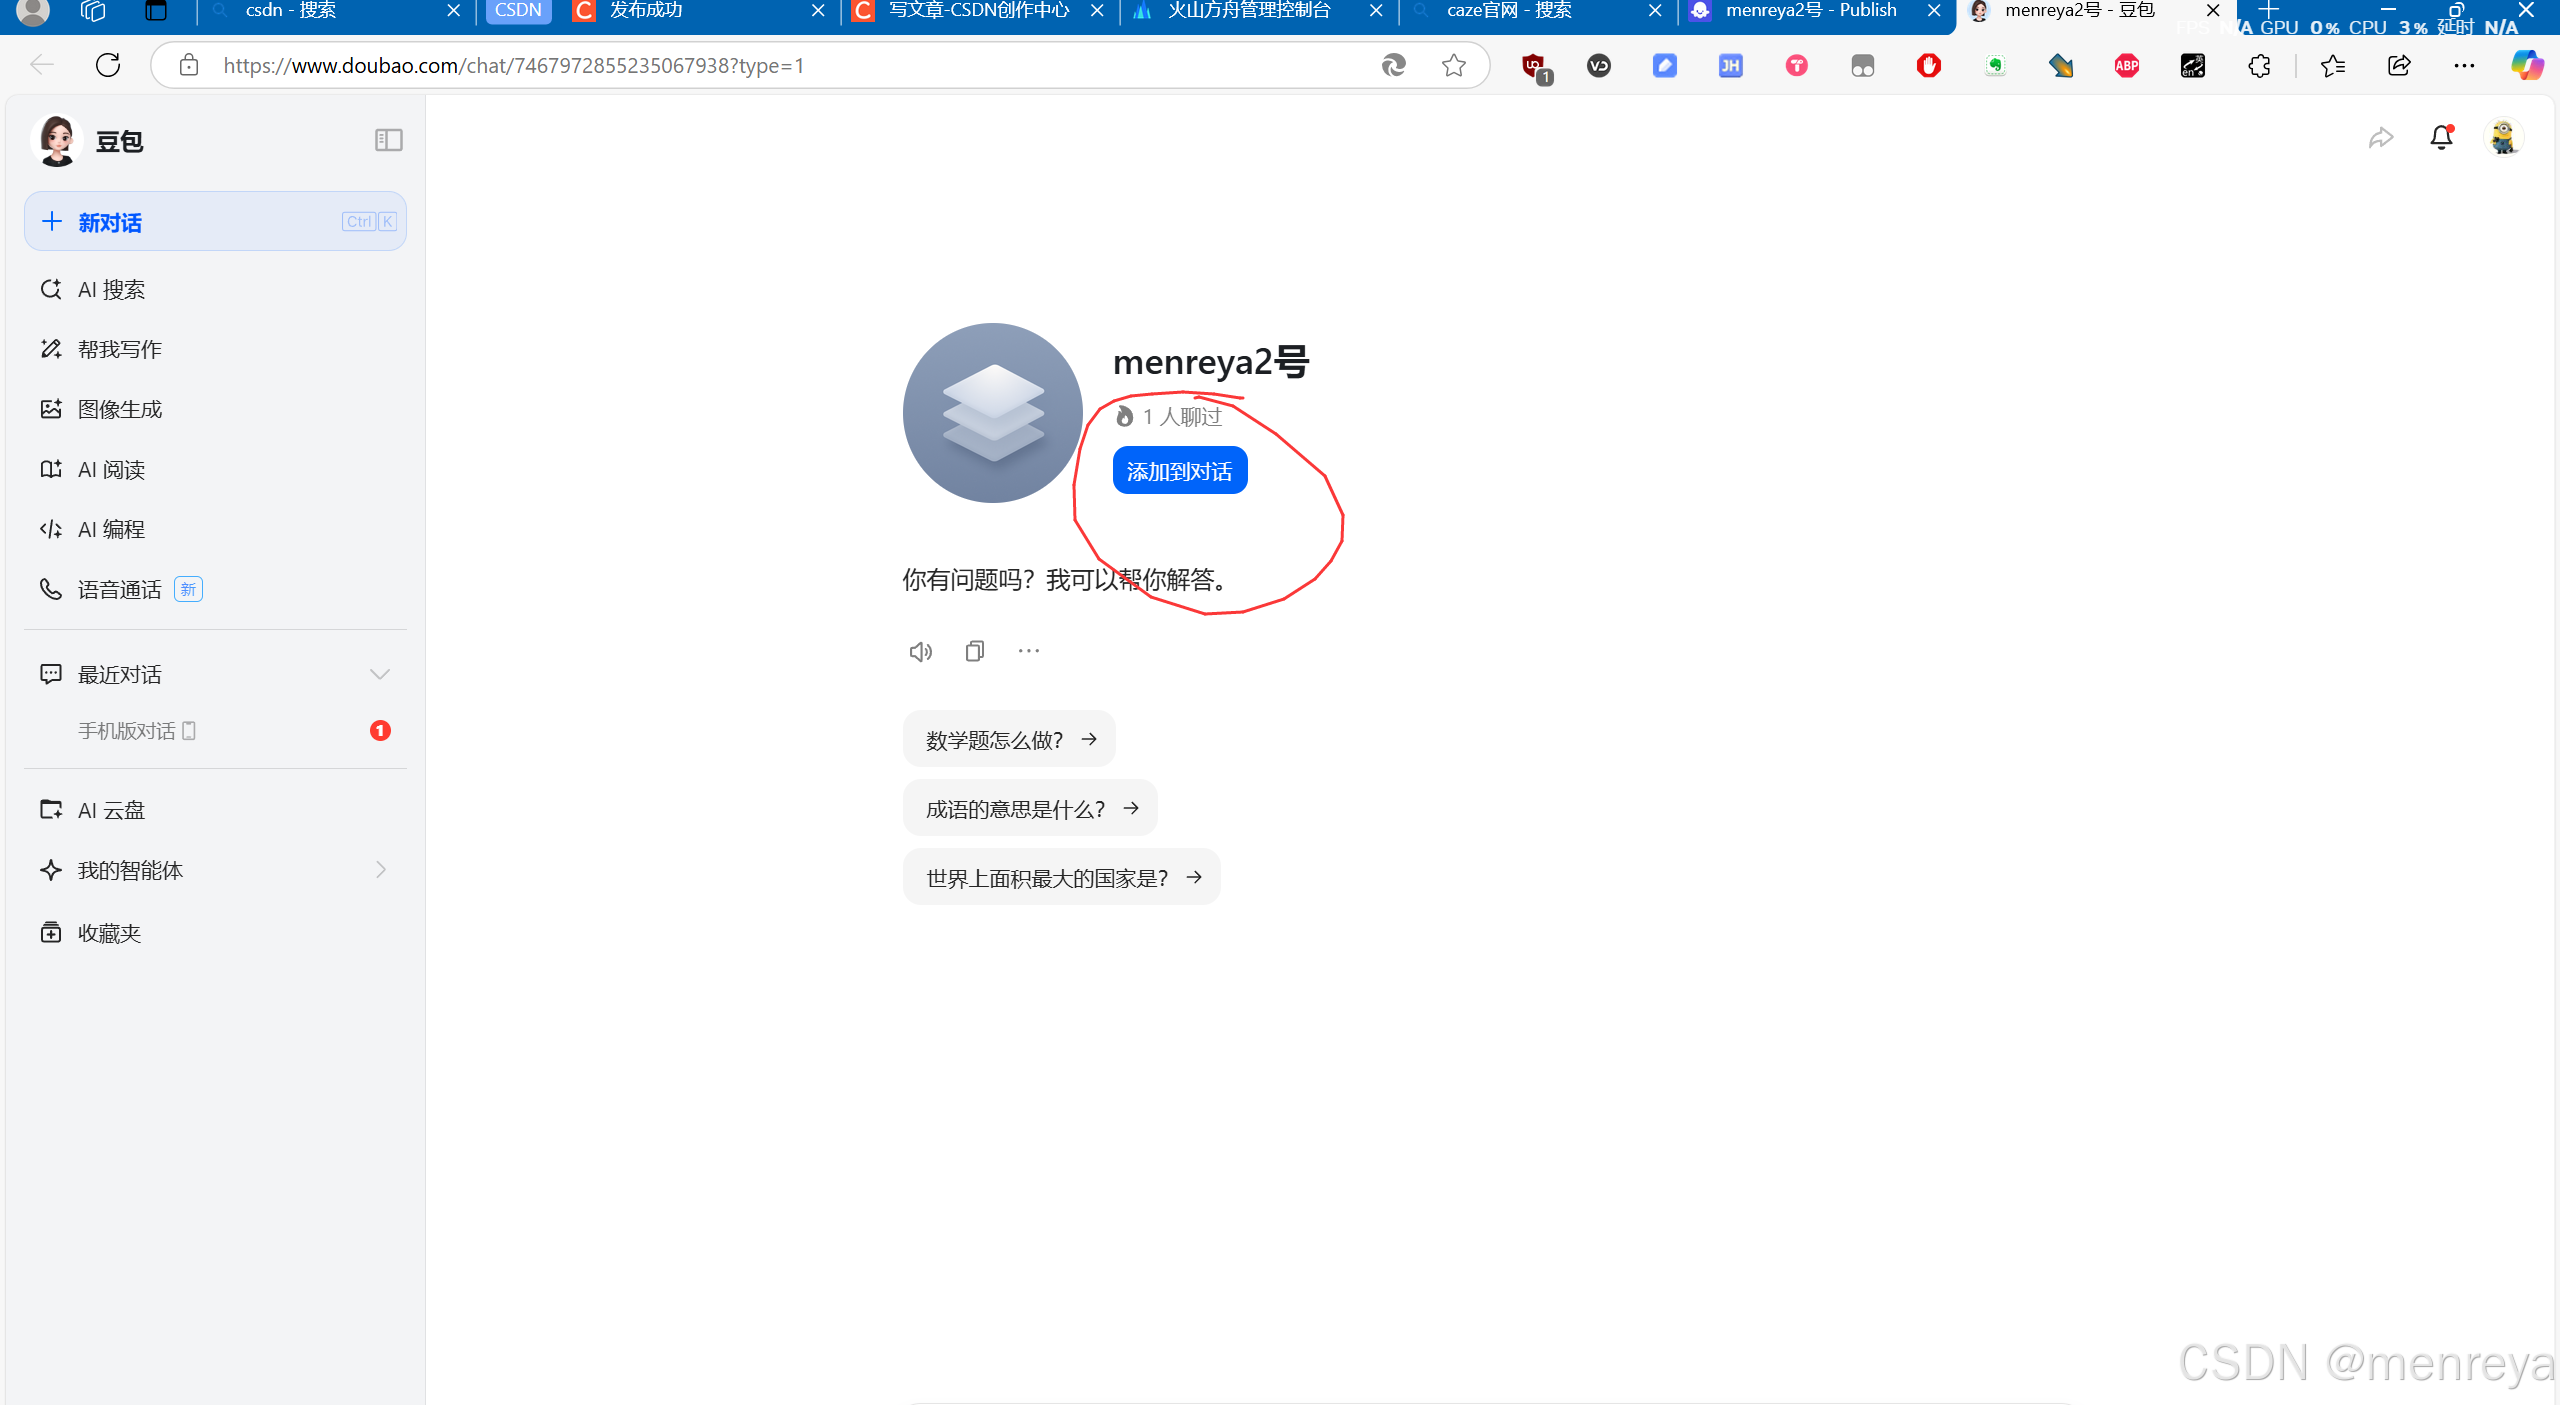Start 语音通话 voice call
The height and width of the screenshot is (1405, 2560).
click(x=119, y=590)
